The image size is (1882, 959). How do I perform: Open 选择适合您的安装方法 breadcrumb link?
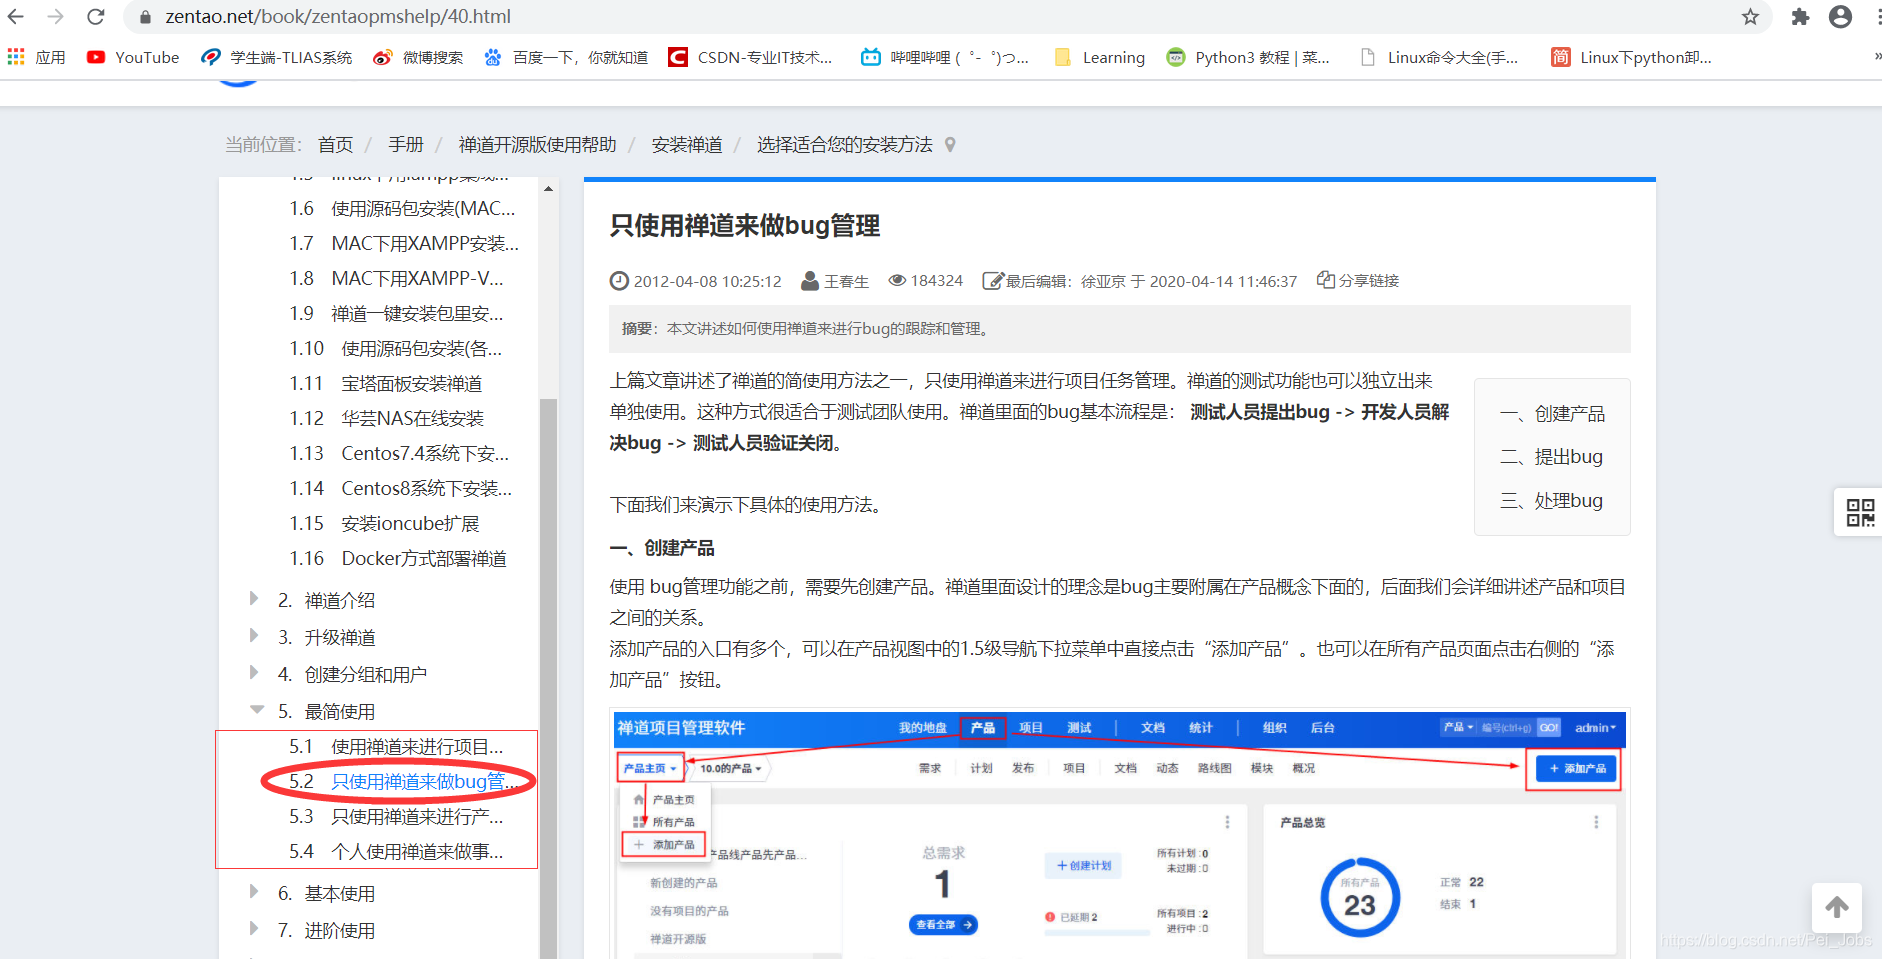pyautogui.click(x=845, y=145)
